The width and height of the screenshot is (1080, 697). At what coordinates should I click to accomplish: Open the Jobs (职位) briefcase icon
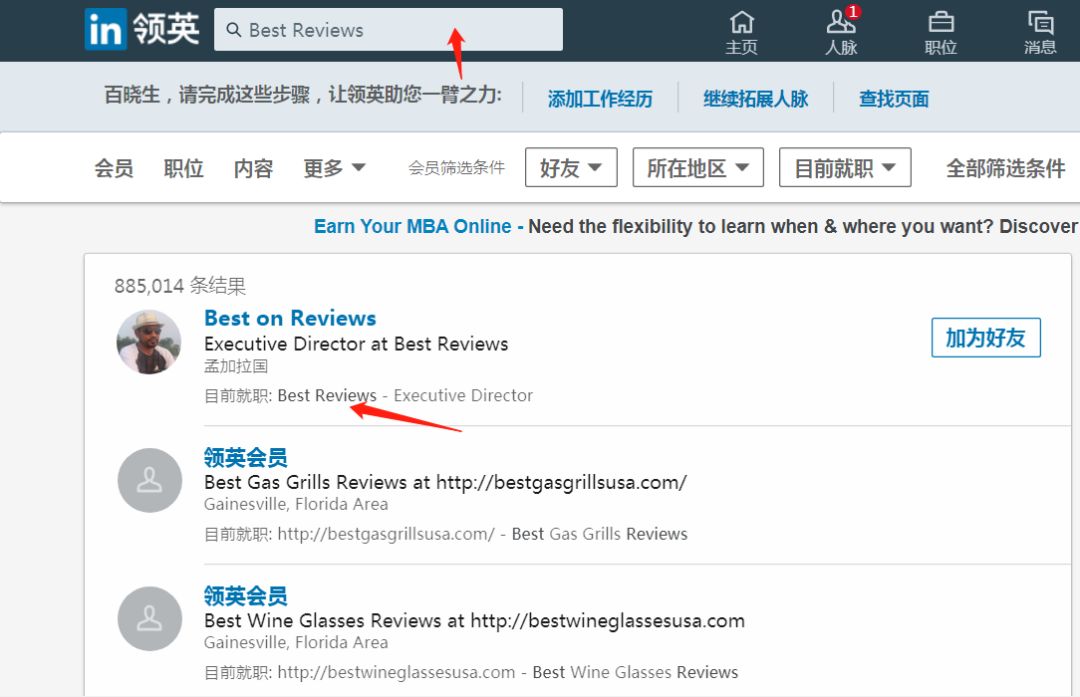[941, 23]
